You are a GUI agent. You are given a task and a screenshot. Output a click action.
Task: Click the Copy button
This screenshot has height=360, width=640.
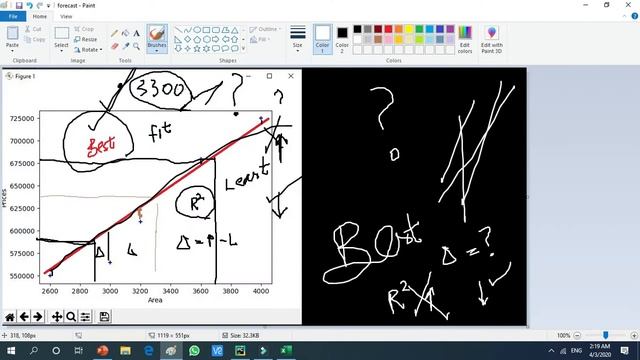pyautogui.click(x=35, y=40)
